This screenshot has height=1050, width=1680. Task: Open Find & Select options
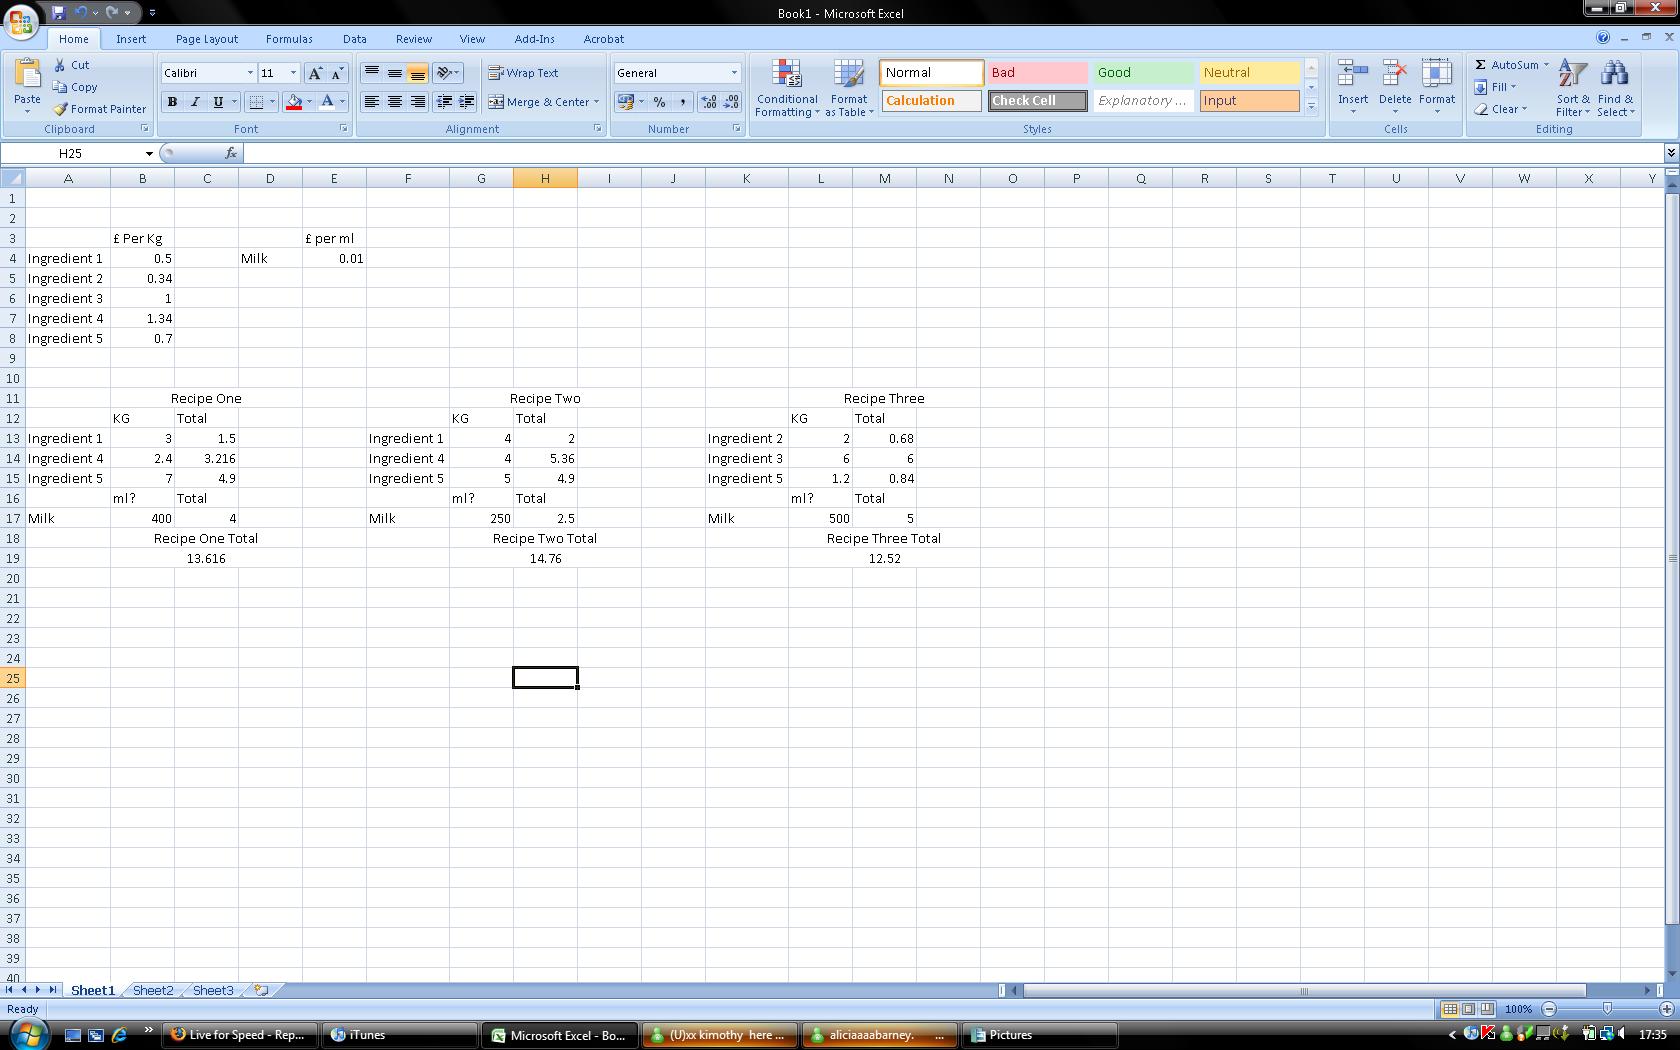point(1615,88)
